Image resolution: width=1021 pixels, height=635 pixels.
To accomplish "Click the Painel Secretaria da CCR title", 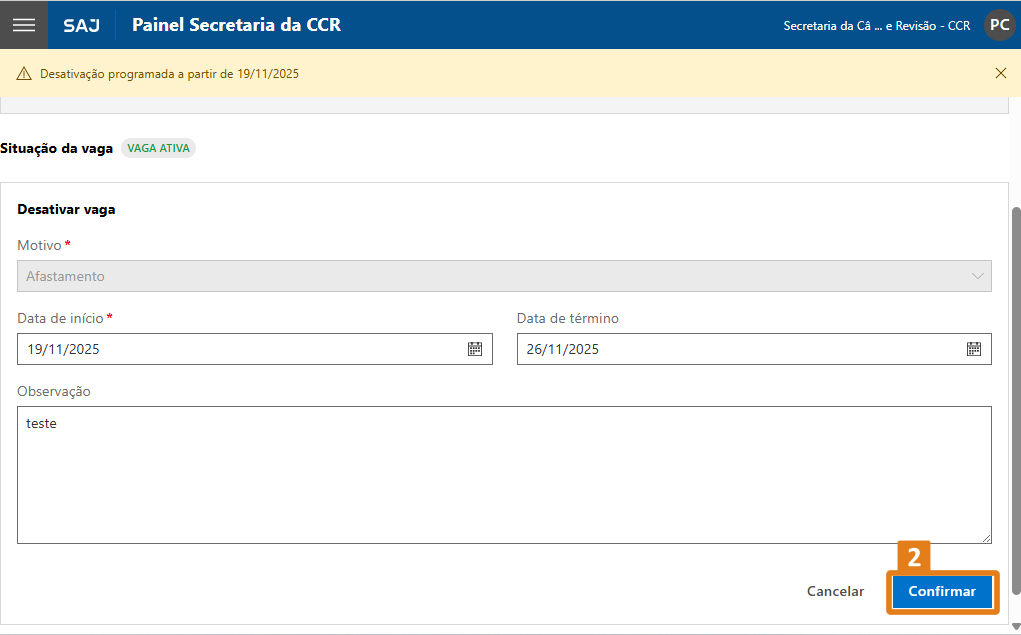I will [x=236, y=25].
